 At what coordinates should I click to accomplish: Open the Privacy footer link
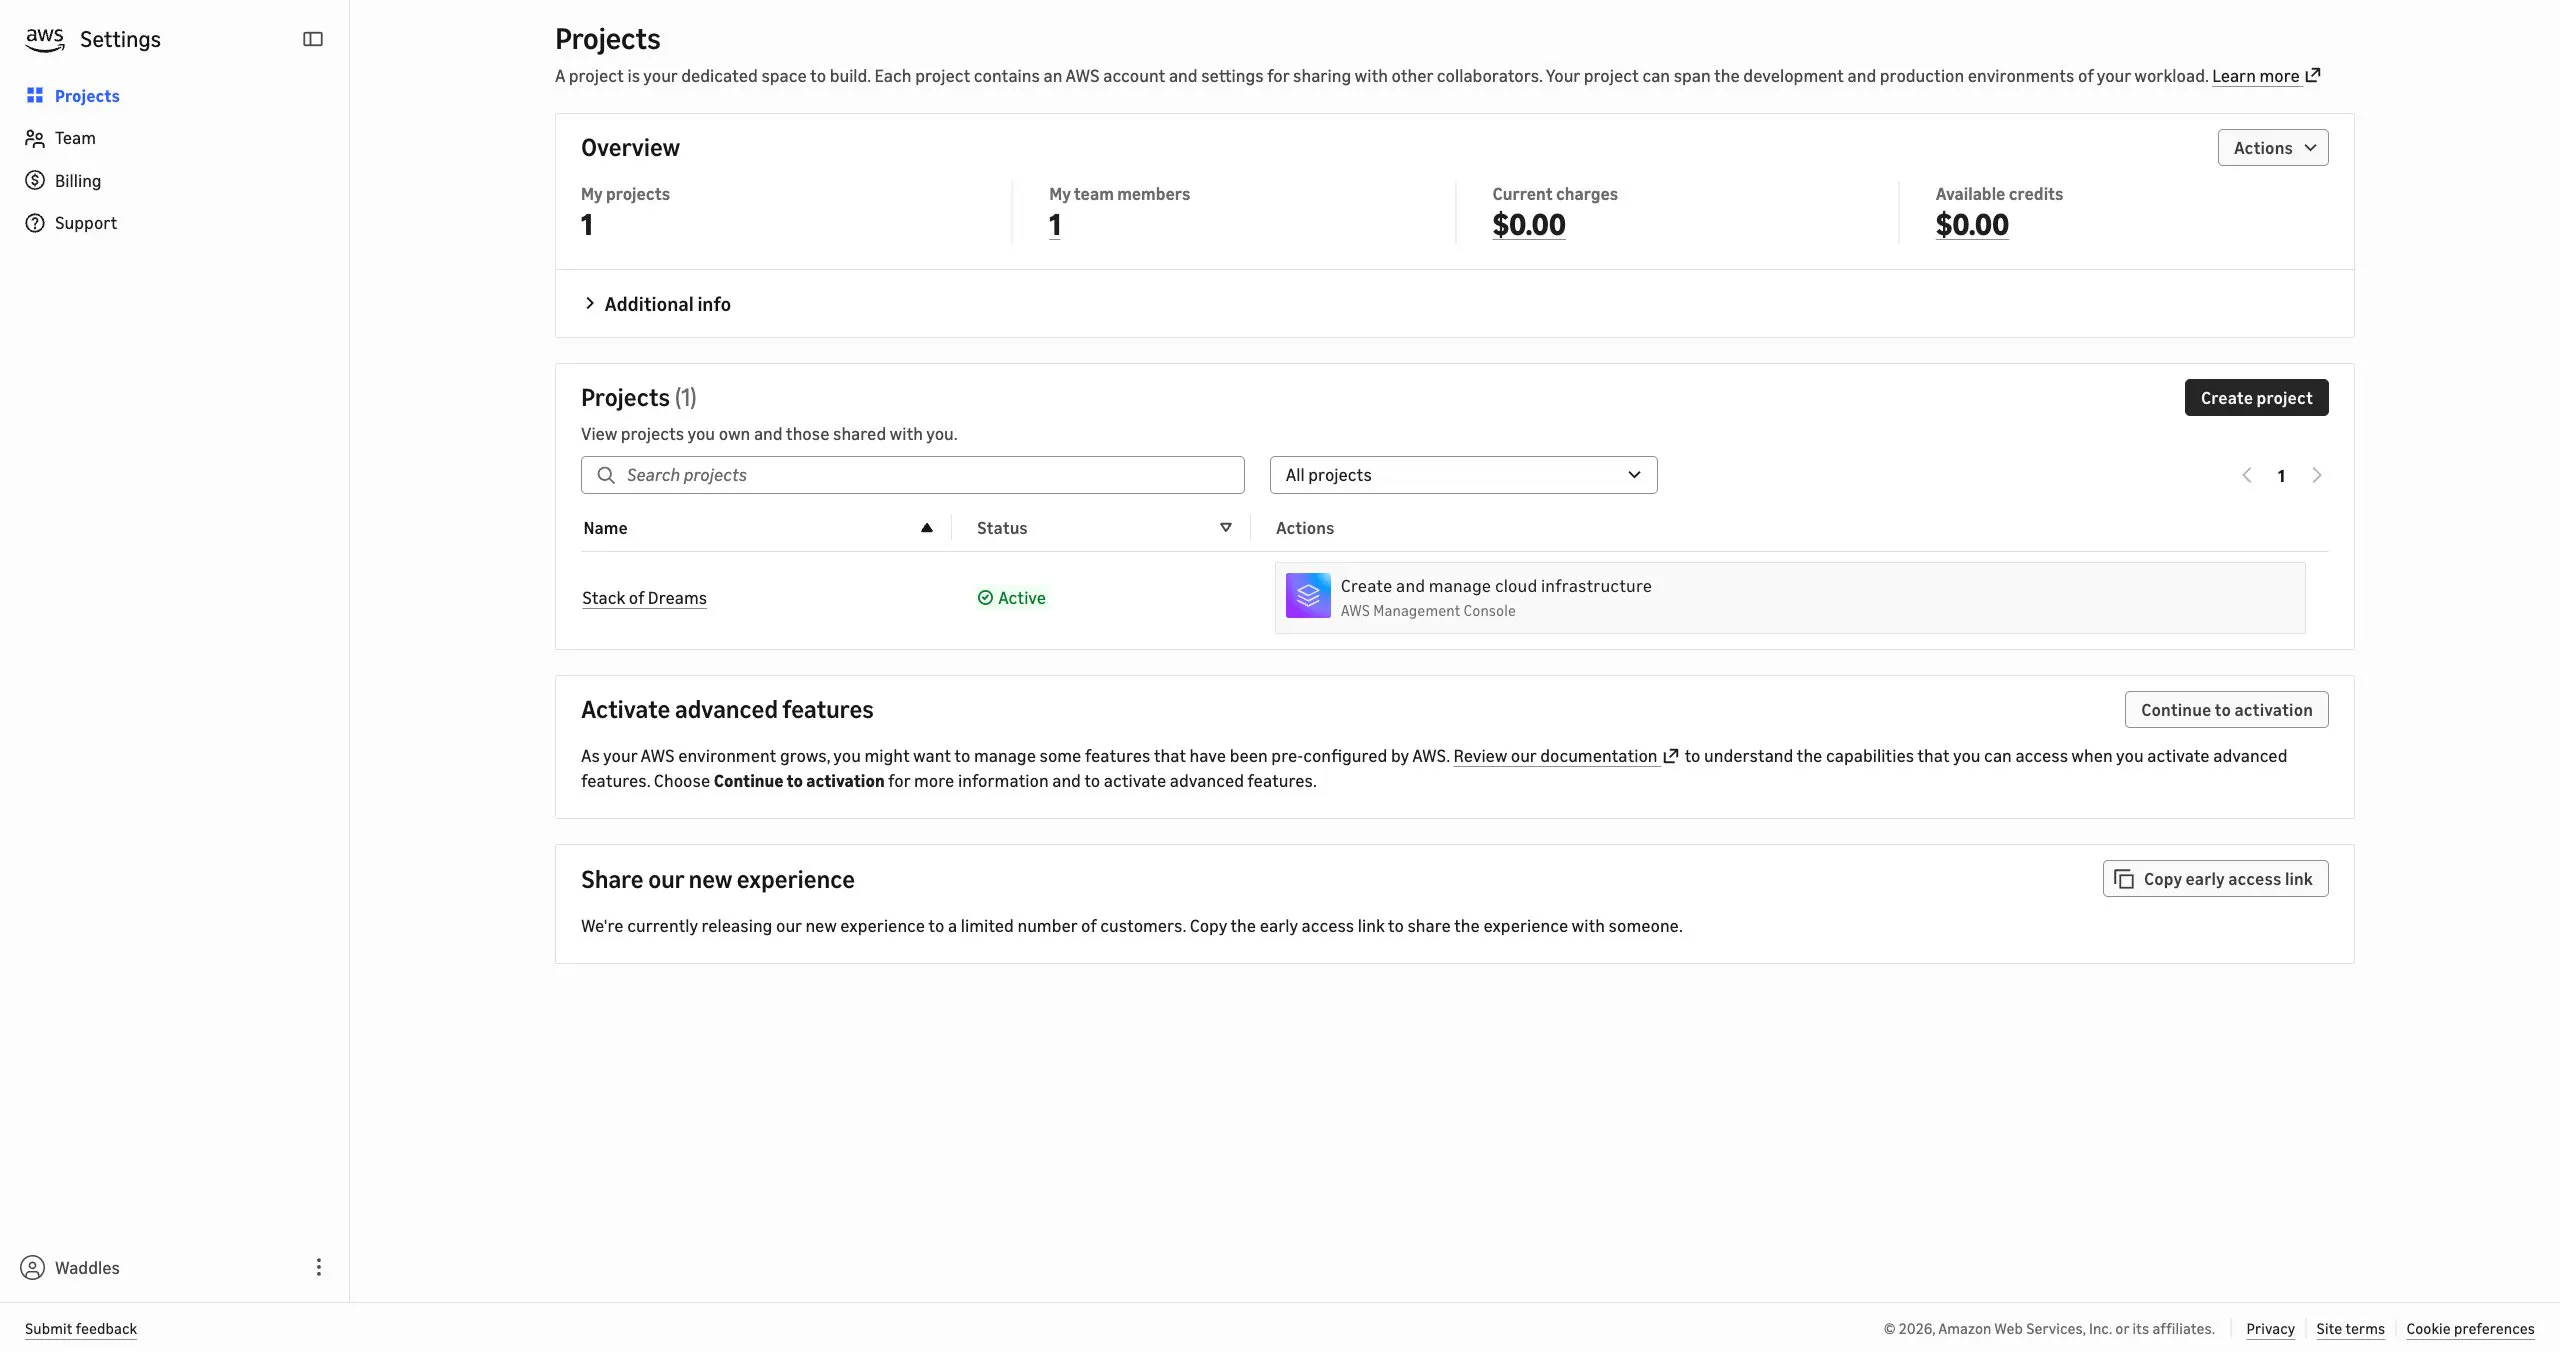tap(2270, 1329)
